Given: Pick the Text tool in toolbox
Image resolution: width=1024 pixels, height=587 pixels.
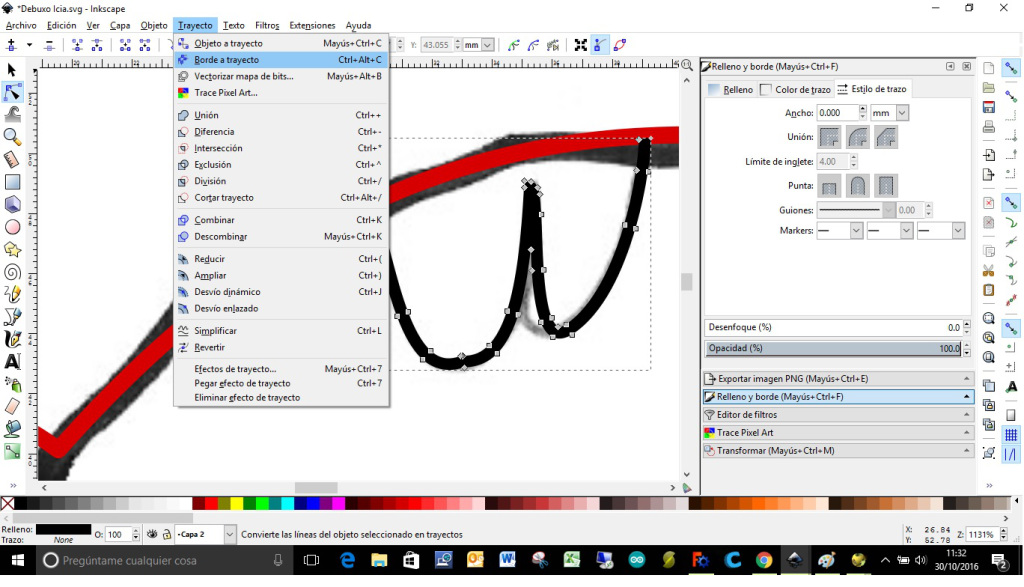Looking at the screenshot, I should point(12,361).
